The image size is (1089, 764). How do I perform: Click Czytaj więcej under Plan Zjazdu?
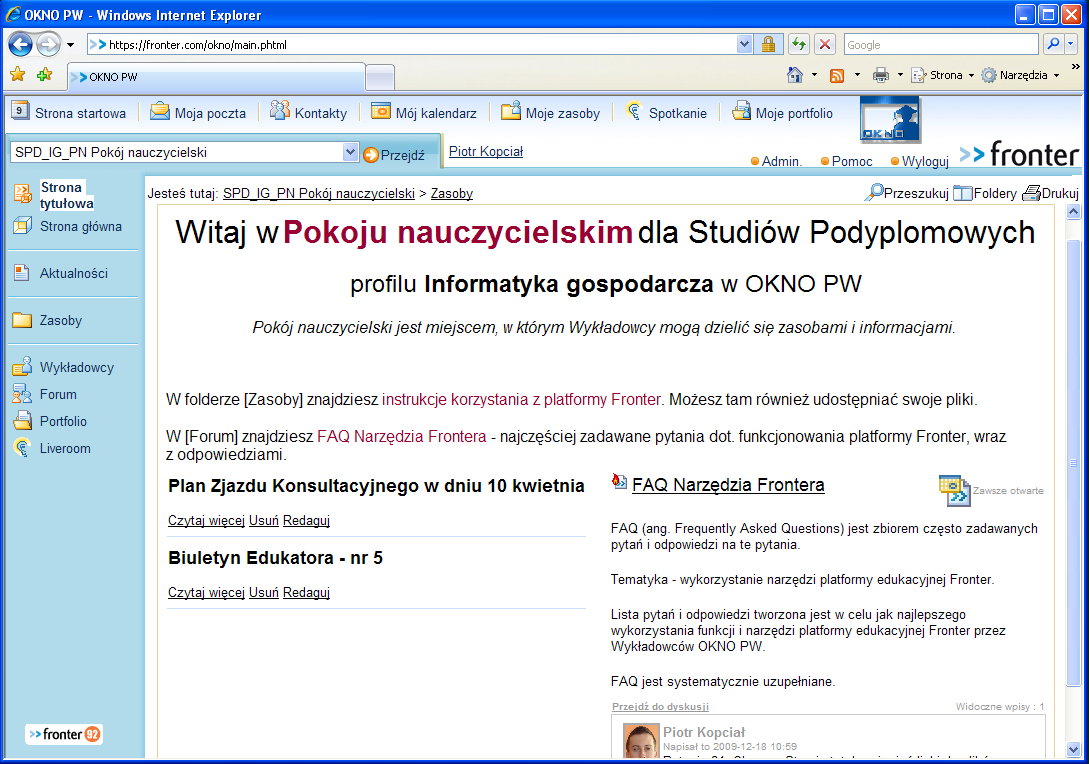tap(206, 520)
